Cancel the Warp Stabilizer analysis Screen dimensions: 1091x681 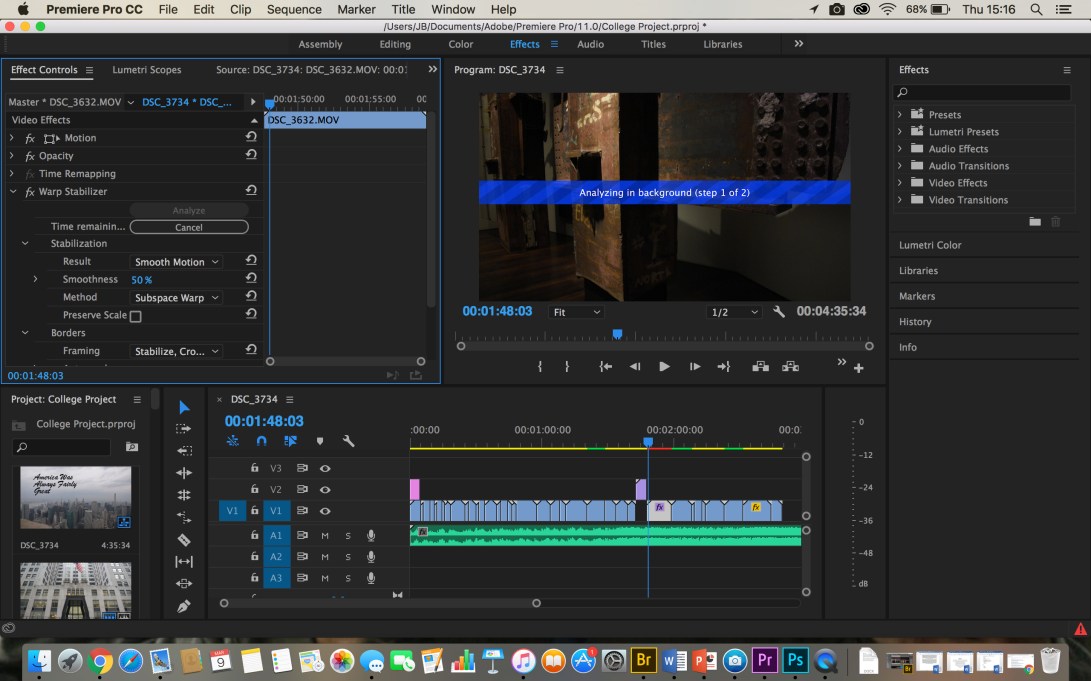pyautogui.click(x=189, y=227)
